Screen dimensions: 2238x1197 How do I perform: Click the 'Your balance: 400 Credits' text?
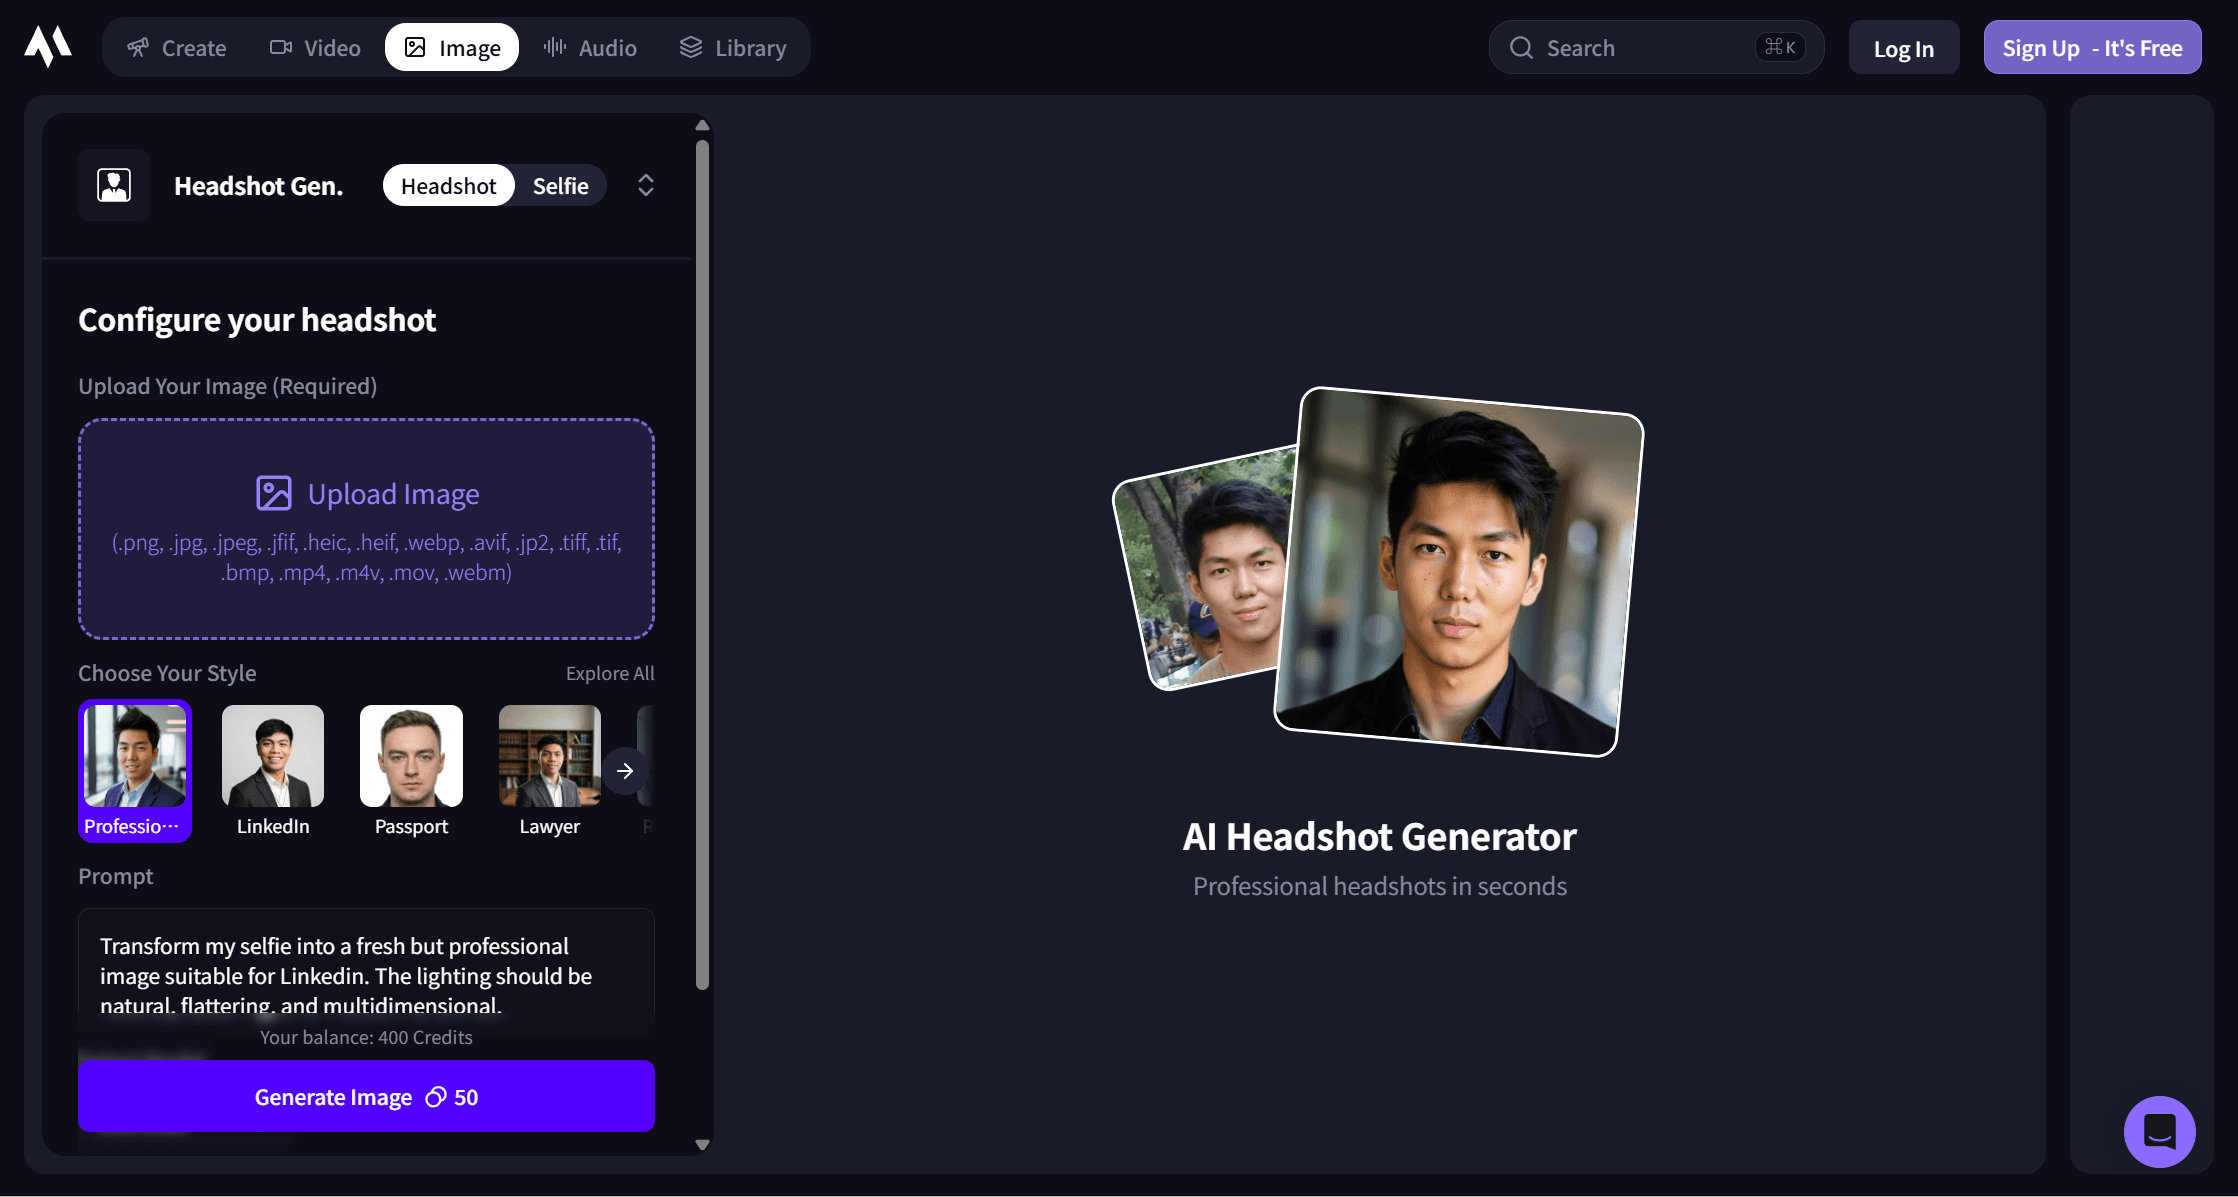(366, 1037)
